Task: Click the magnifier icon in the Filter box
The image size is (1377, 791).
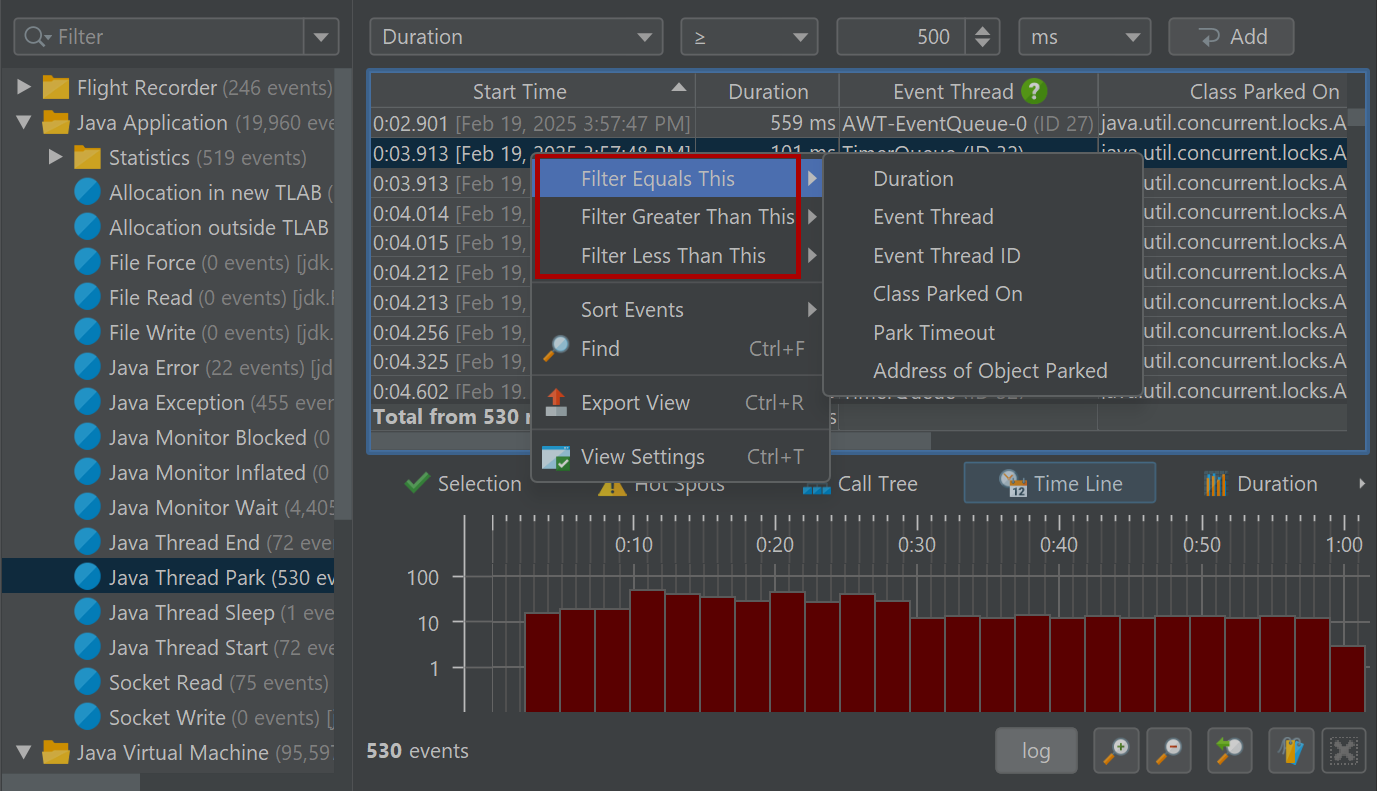Action: point(36,37)
